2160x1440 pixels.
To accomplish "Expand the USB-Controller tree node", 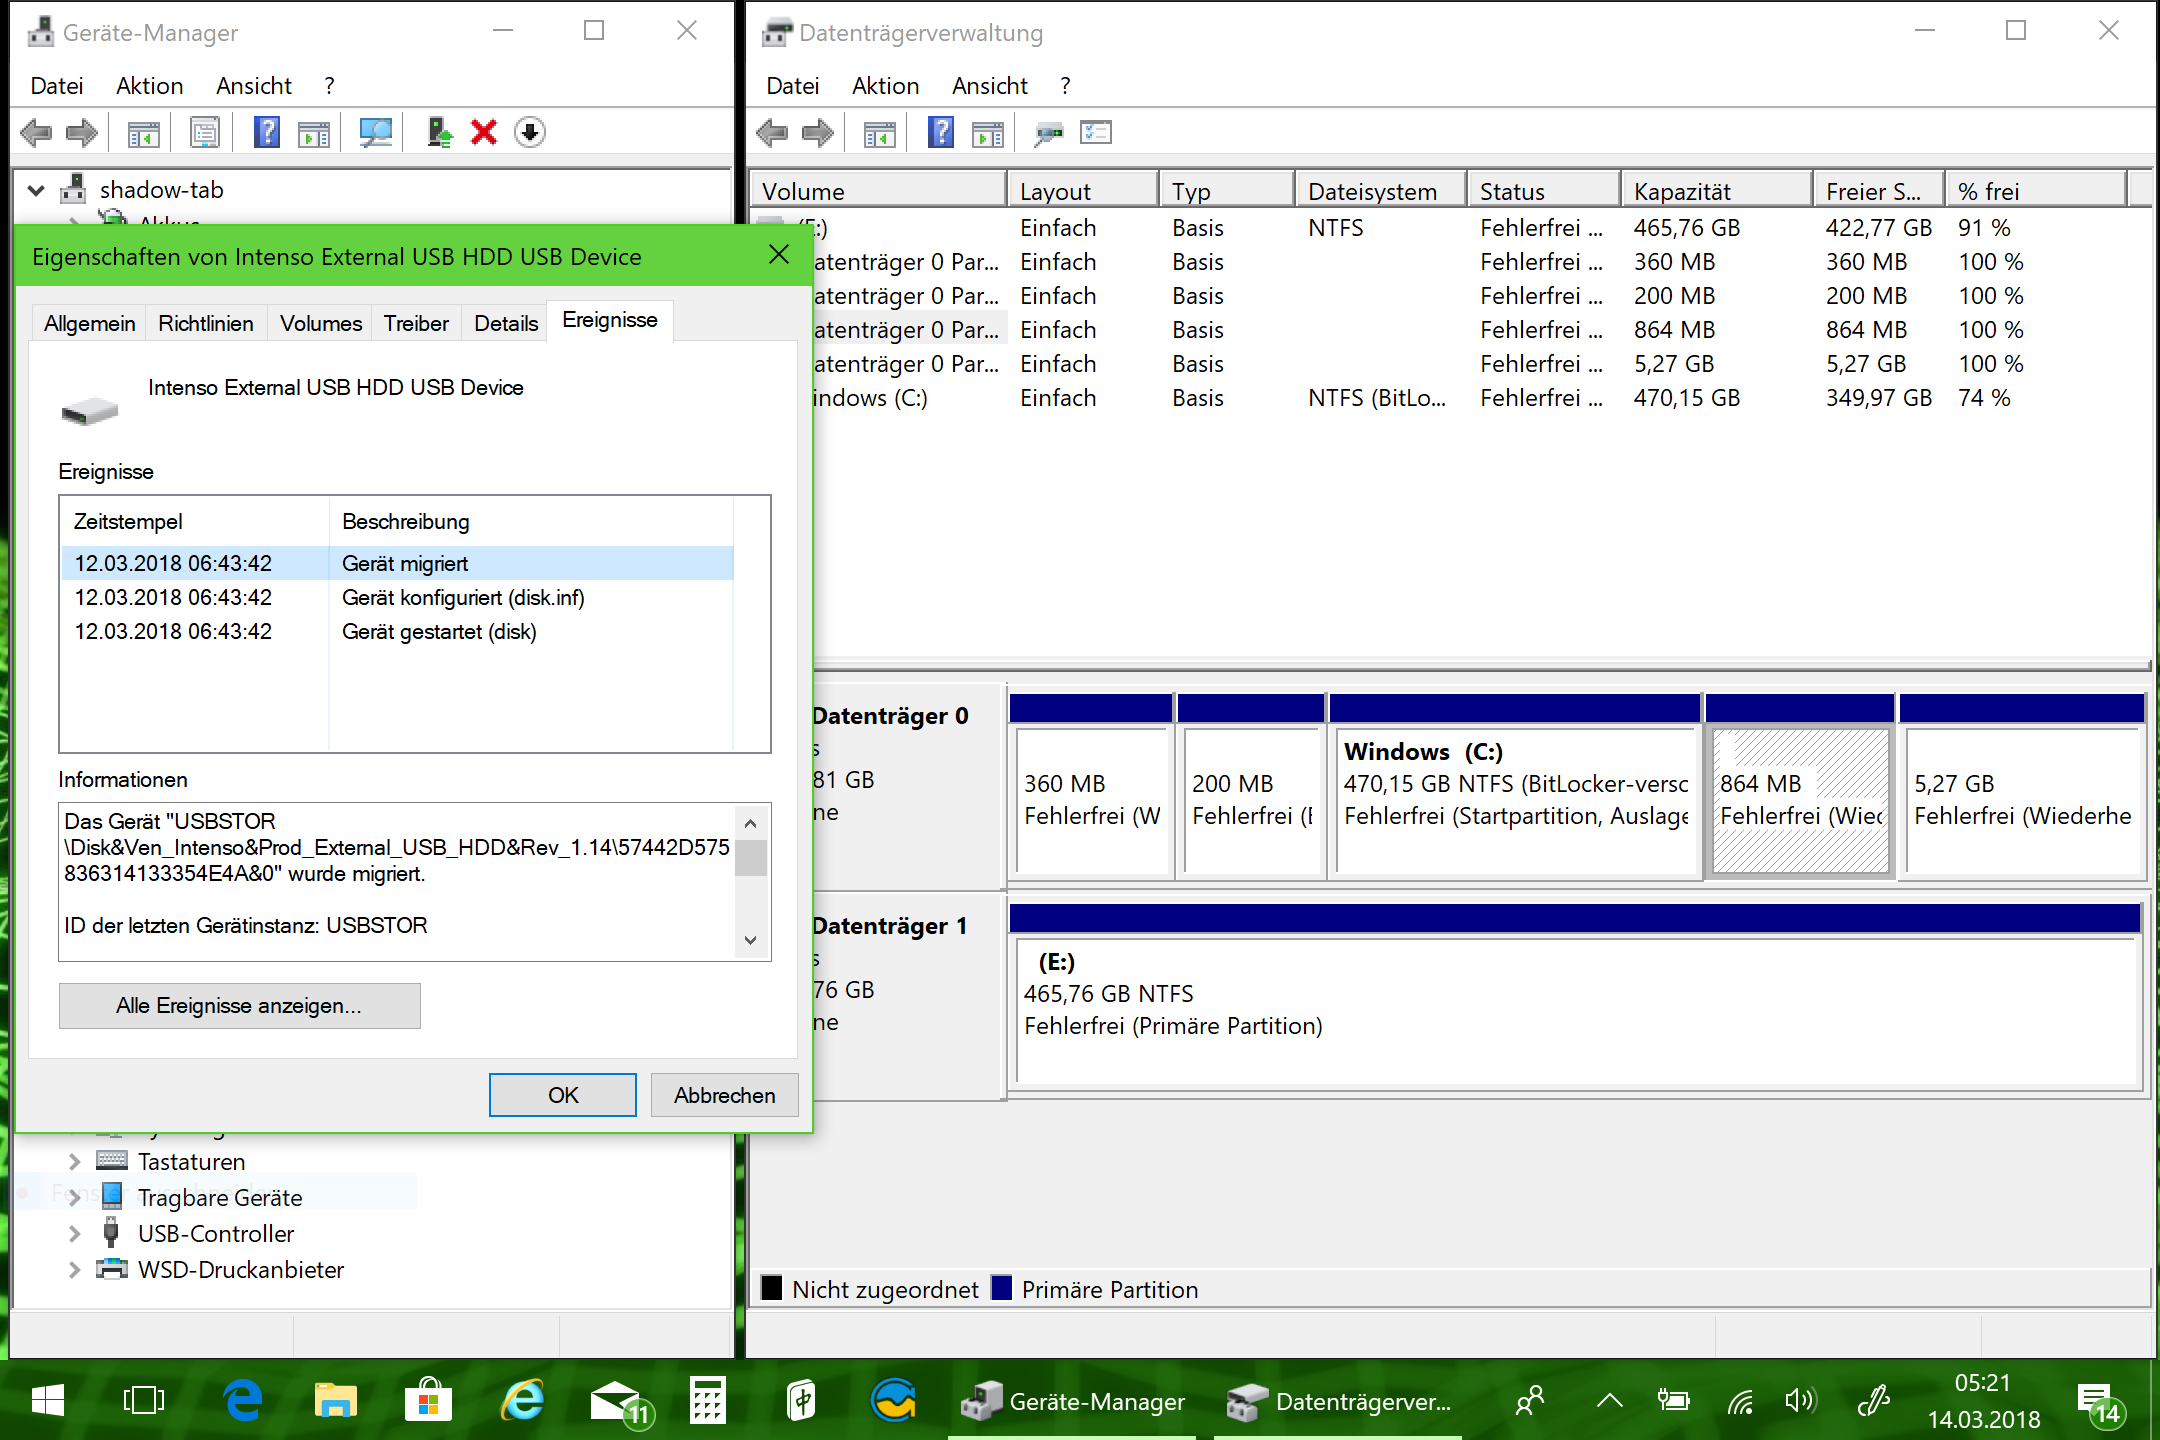I will point(75,1234).
